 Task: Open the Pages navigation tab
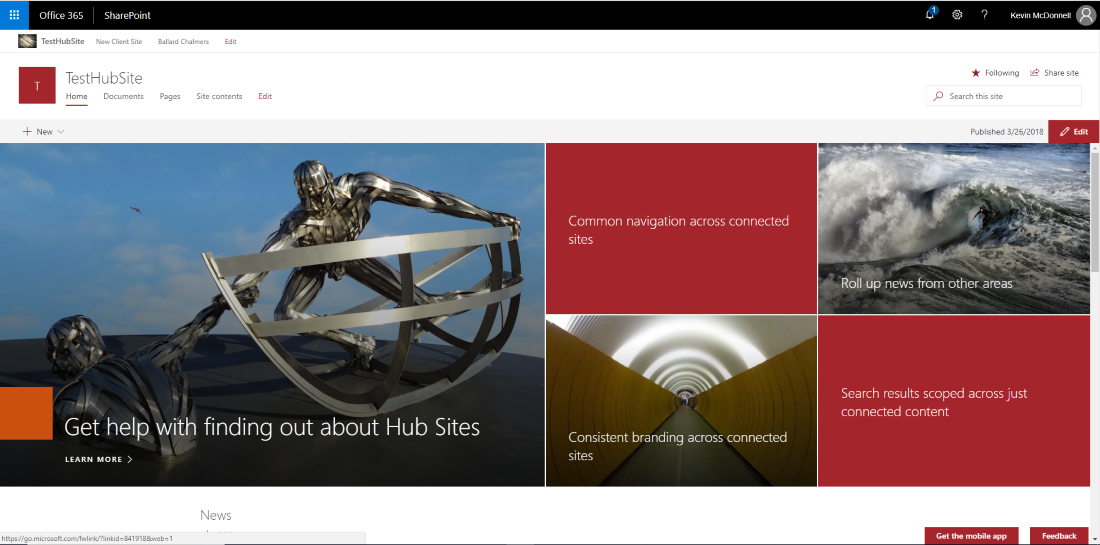170,96
